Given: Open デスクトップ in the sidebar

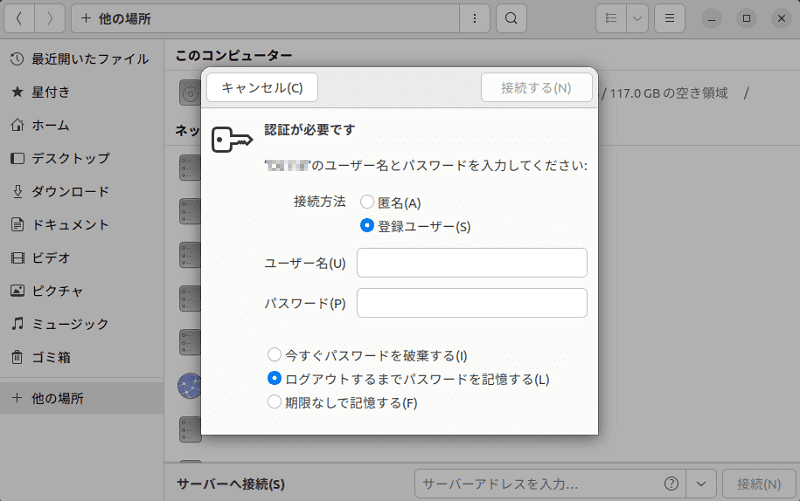Looking at the screenshot, I should 82,158.
